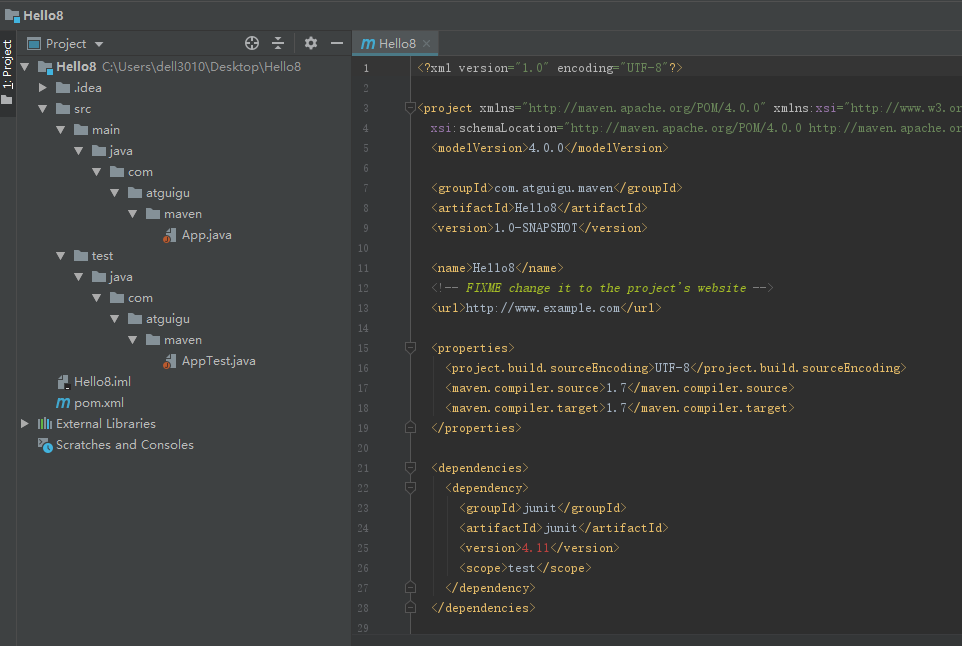Viewport: 962px width, 646px height.
Task: Hide the Project tool window with minus icon
Action: coord(337,43)
